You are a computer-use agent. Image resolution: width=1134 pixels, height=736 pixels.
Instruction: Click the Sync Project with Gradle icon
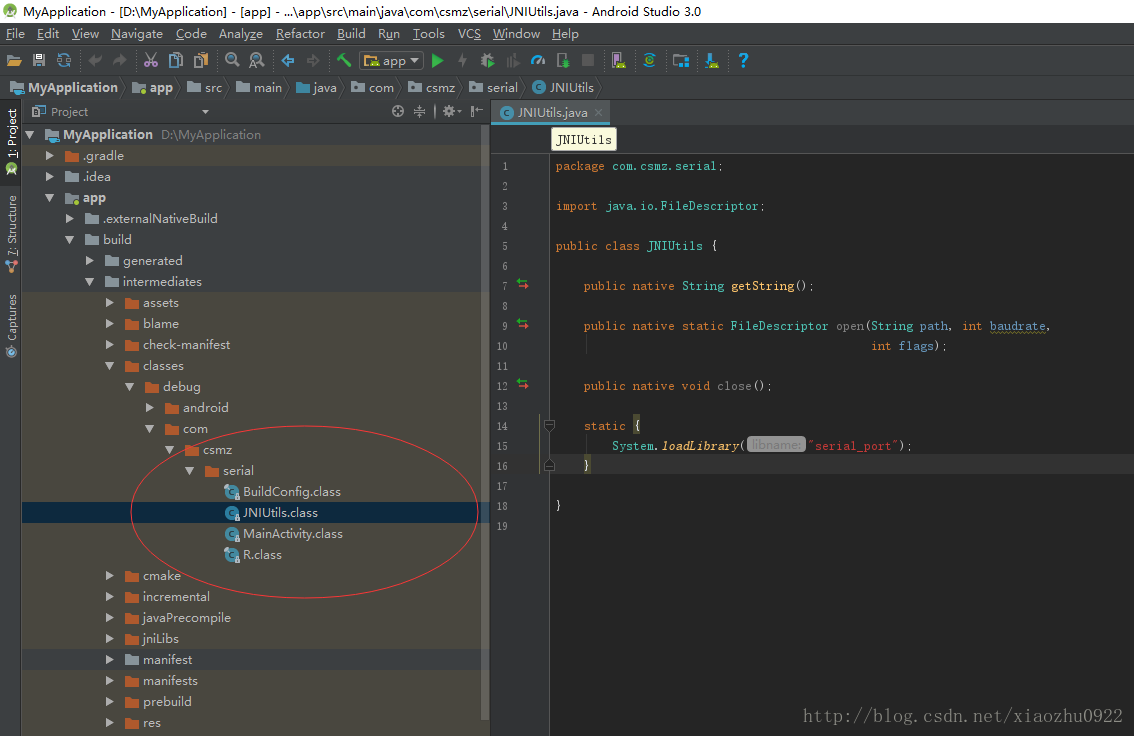pos(649,61)
